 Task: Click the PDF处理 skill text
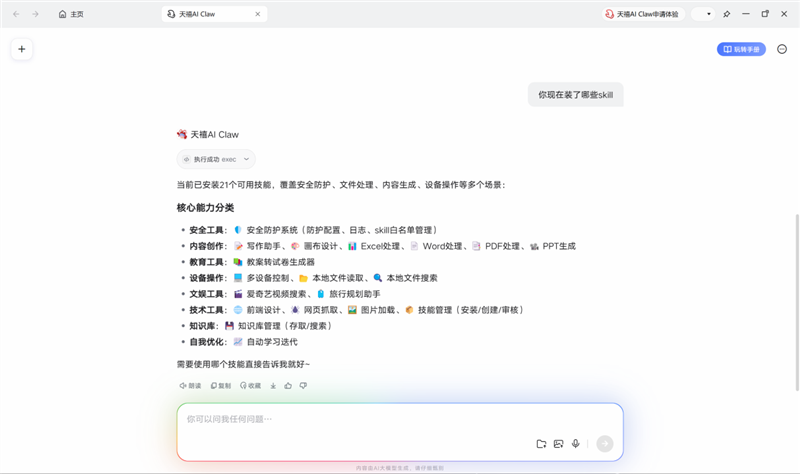[x=502, y=246]
